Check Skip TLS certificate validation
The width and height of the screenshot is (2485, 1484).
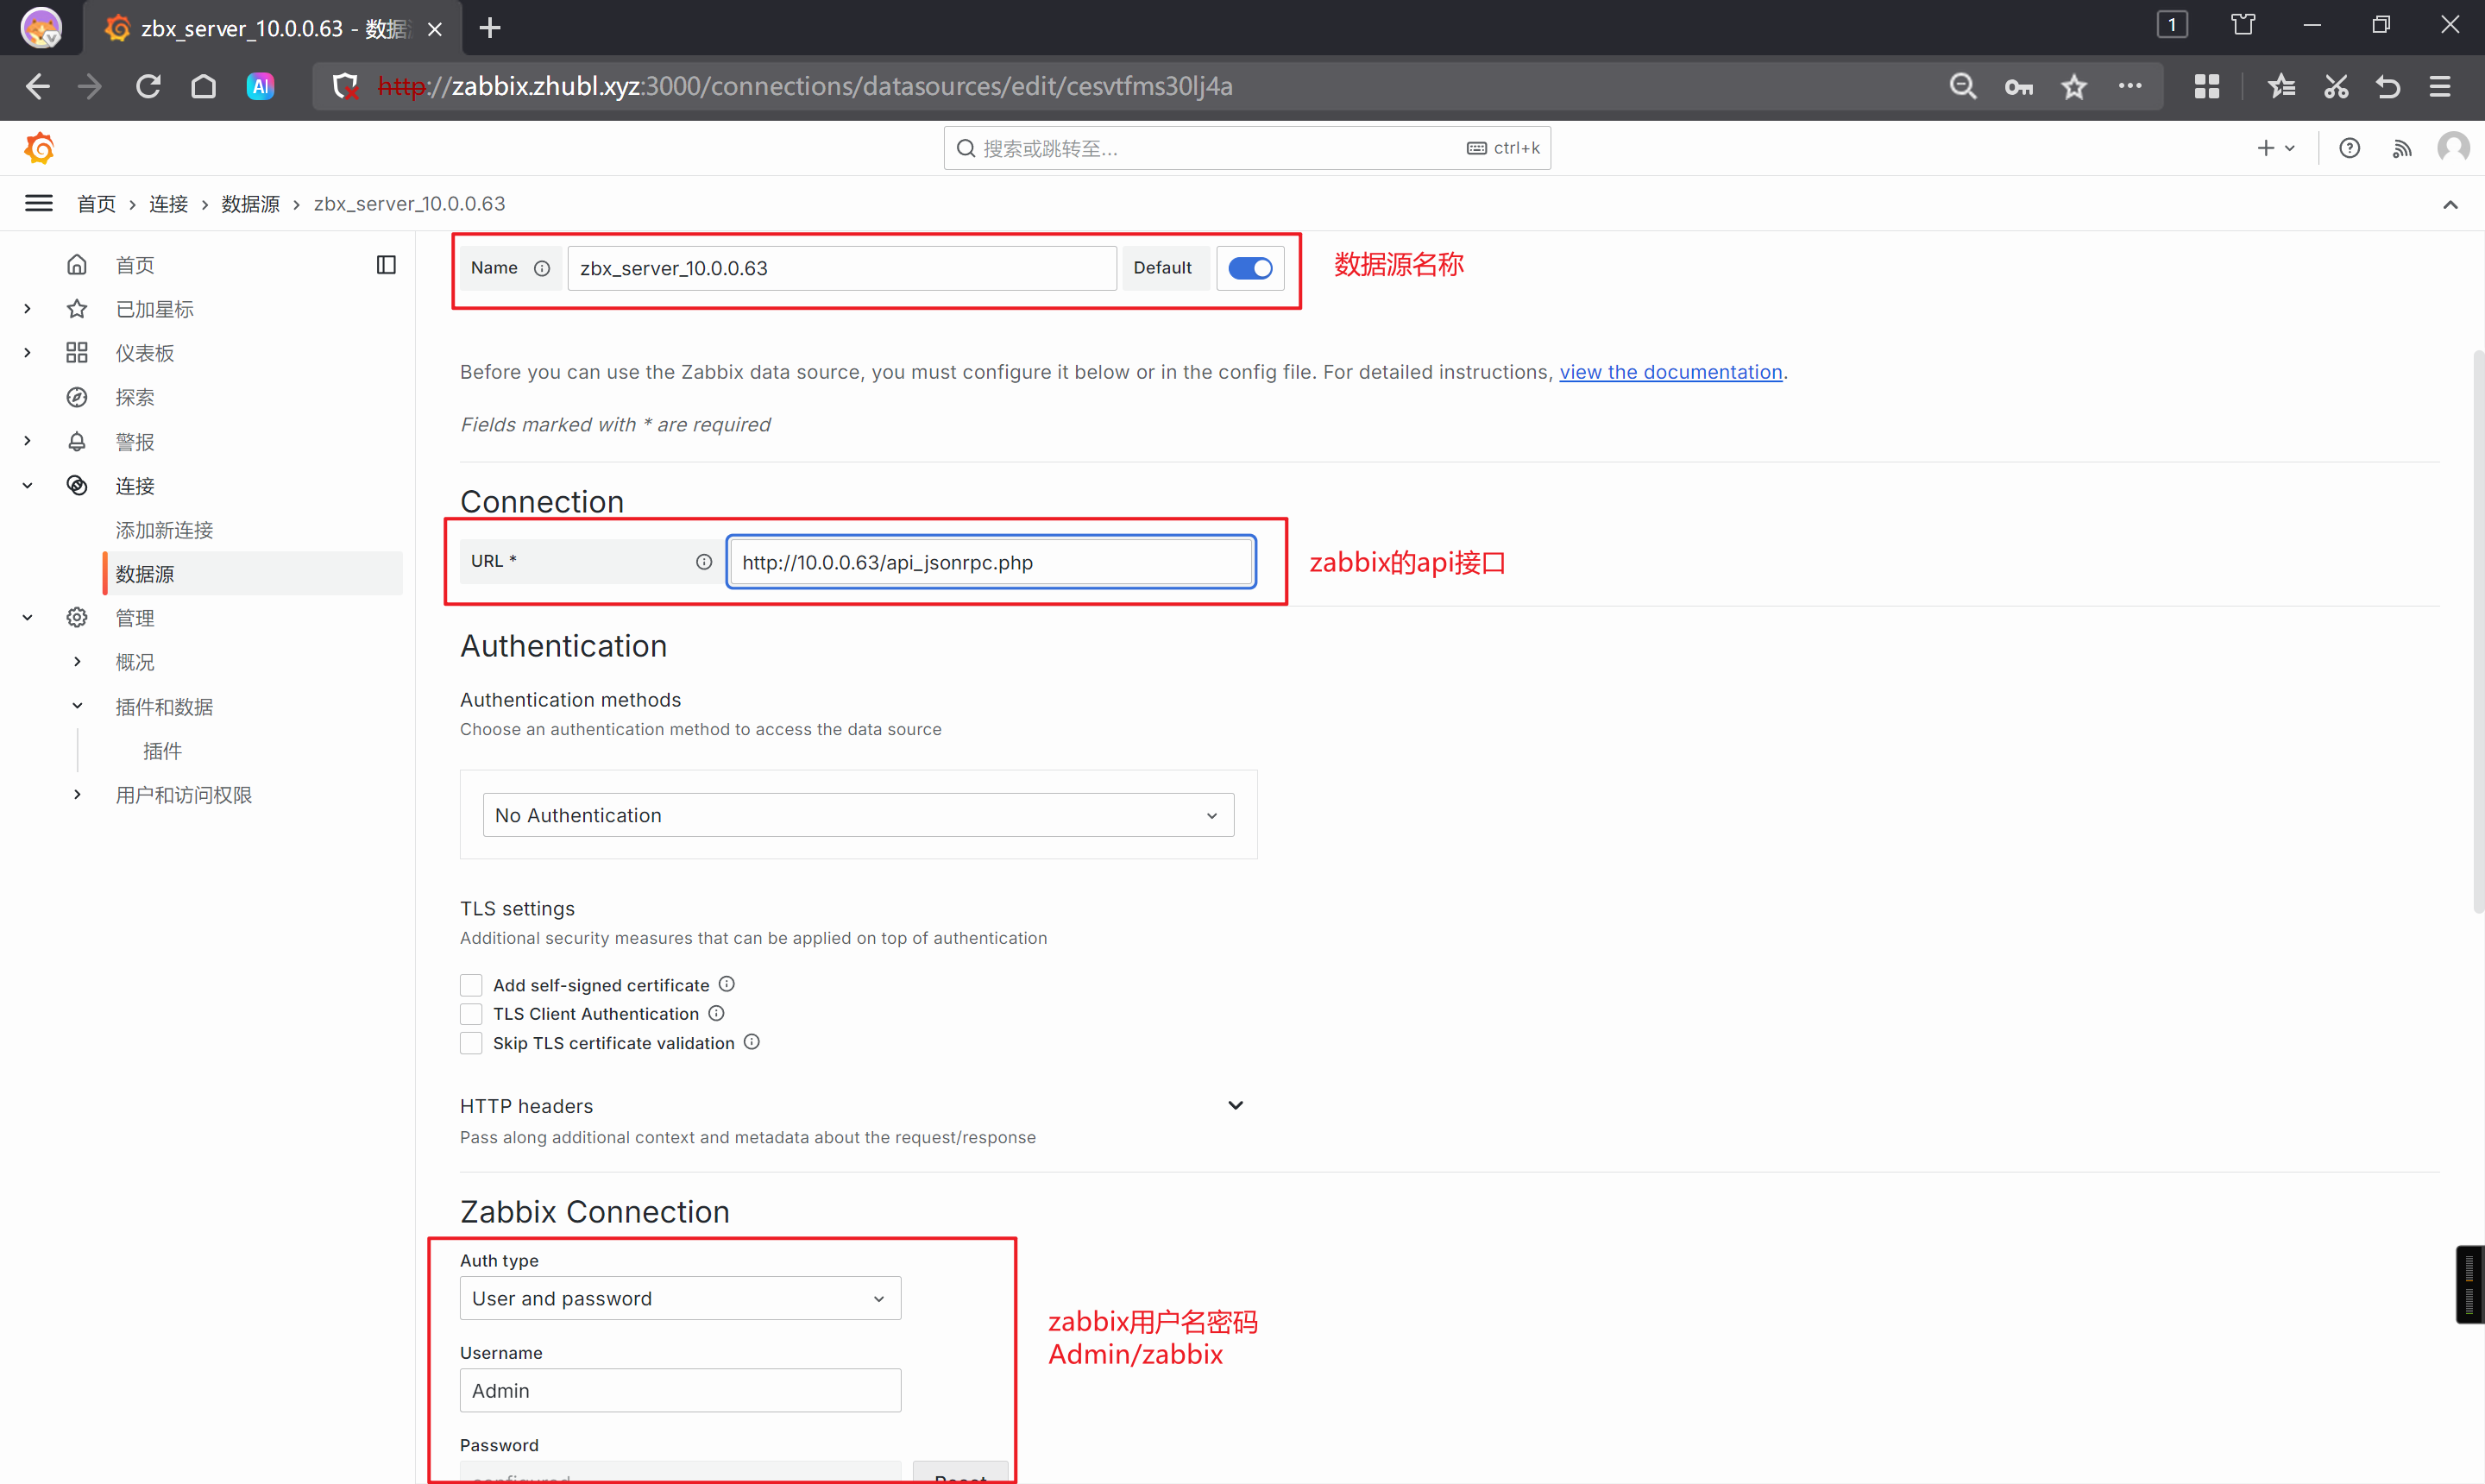(471, 1043)
